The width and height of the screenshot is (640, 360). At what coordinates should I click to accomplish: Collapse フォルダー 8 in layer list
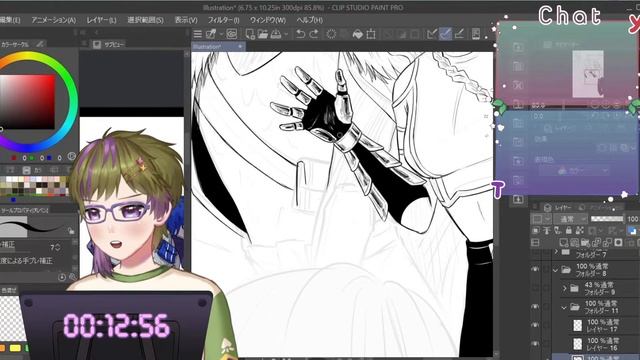(x=556, y=270)
